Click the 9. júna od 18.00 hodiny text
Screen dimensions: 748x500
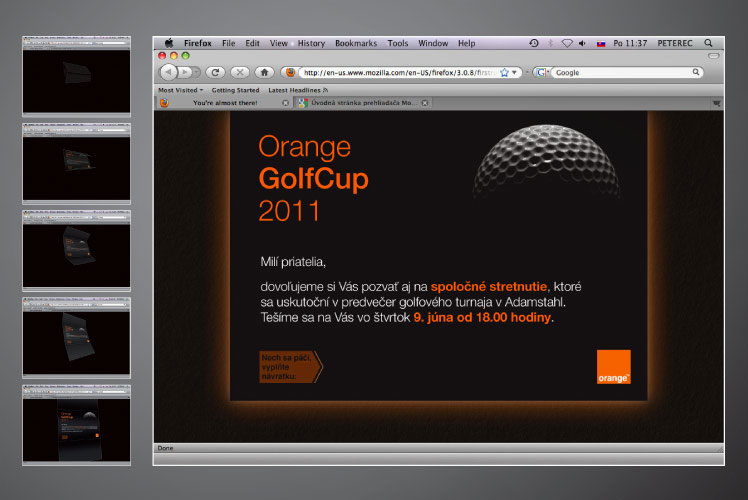coord(482,317)
